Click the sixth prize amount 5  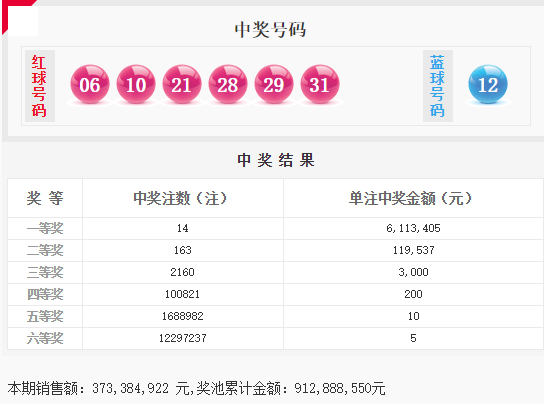tap(413, 338)
